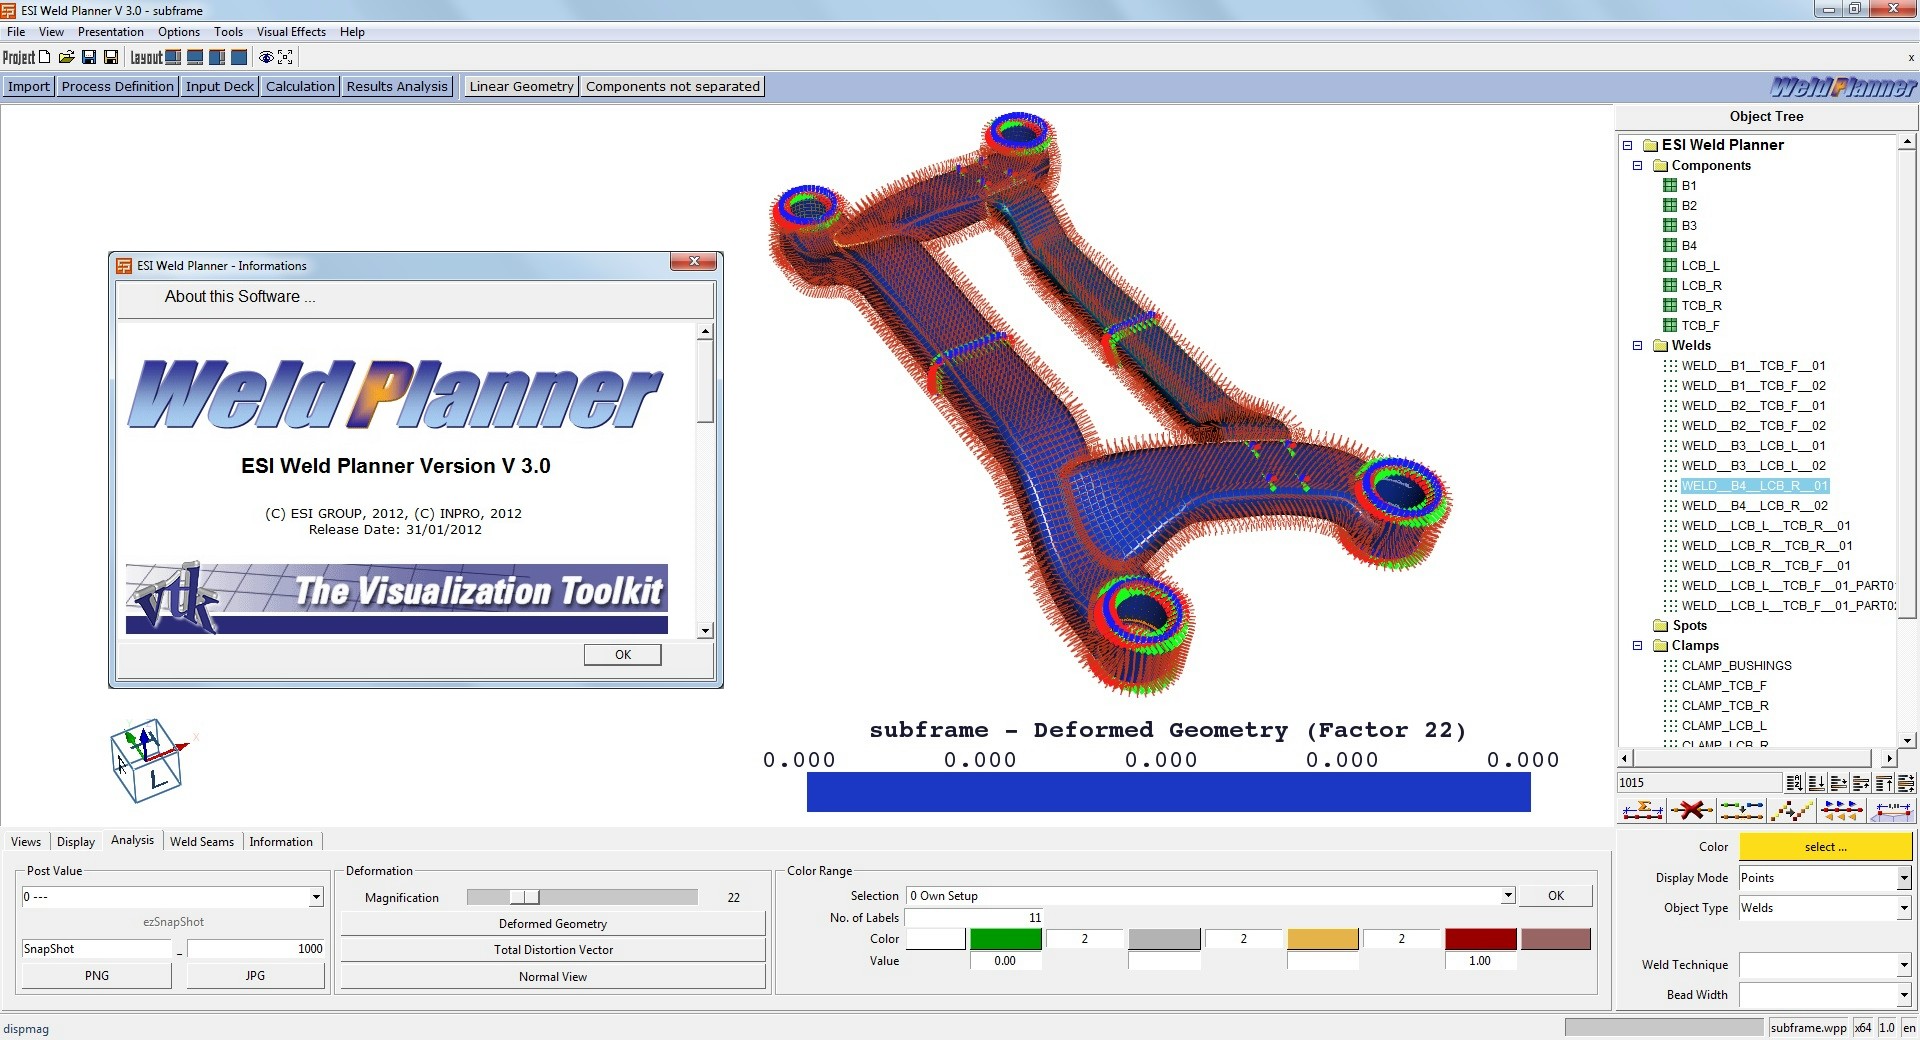The image size is (1920, 1040).
Task: Select the fourth full-view Layout icon
Action: point(239,57)
